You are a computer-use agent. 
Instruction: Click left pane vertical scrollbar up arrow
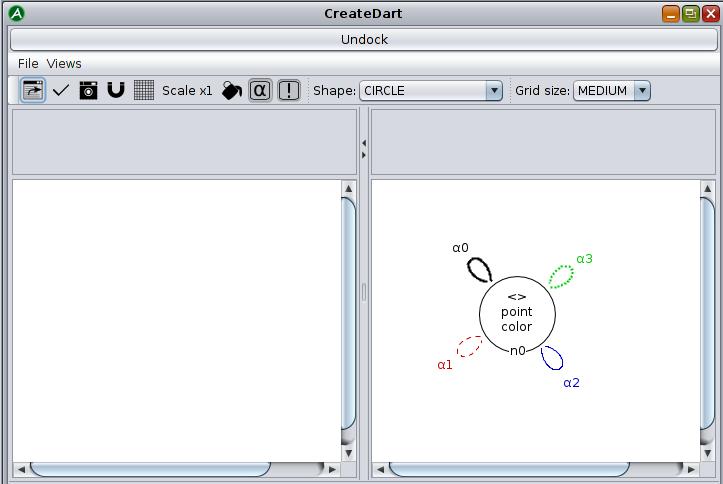(349, 189)
